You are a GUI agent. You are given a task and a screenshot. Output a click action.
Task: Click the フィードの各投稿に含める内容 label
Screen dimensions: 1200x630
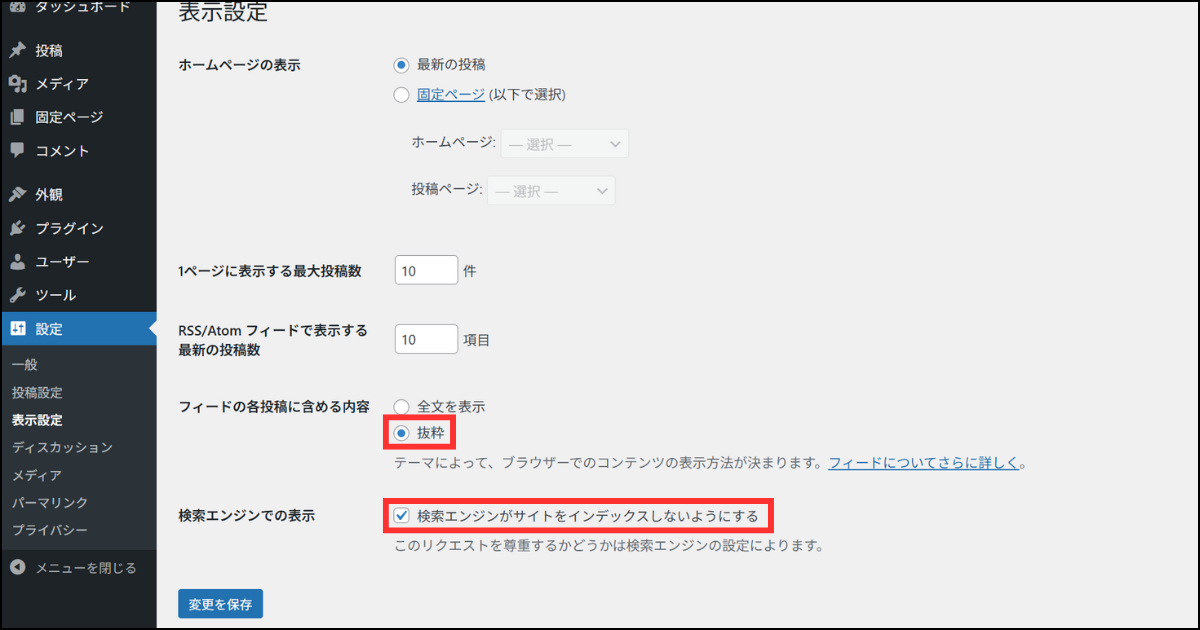click(x=274, y=407)
